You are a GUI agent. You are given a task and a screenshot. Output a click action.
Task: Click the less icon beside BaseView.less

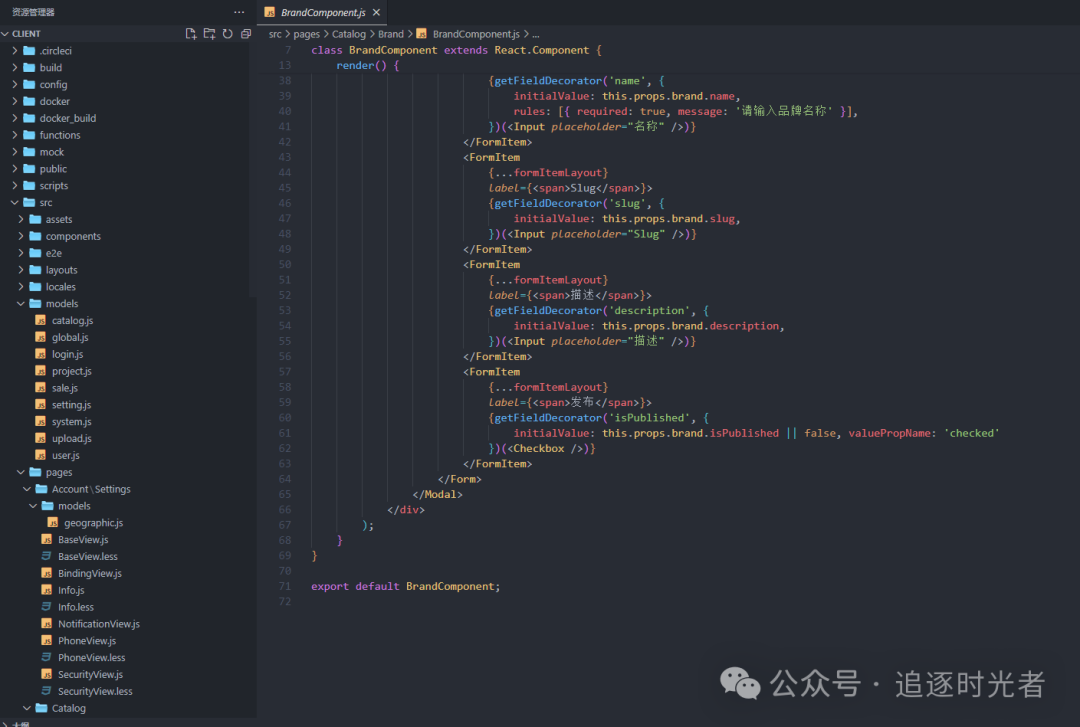click(x=47, y=556)
